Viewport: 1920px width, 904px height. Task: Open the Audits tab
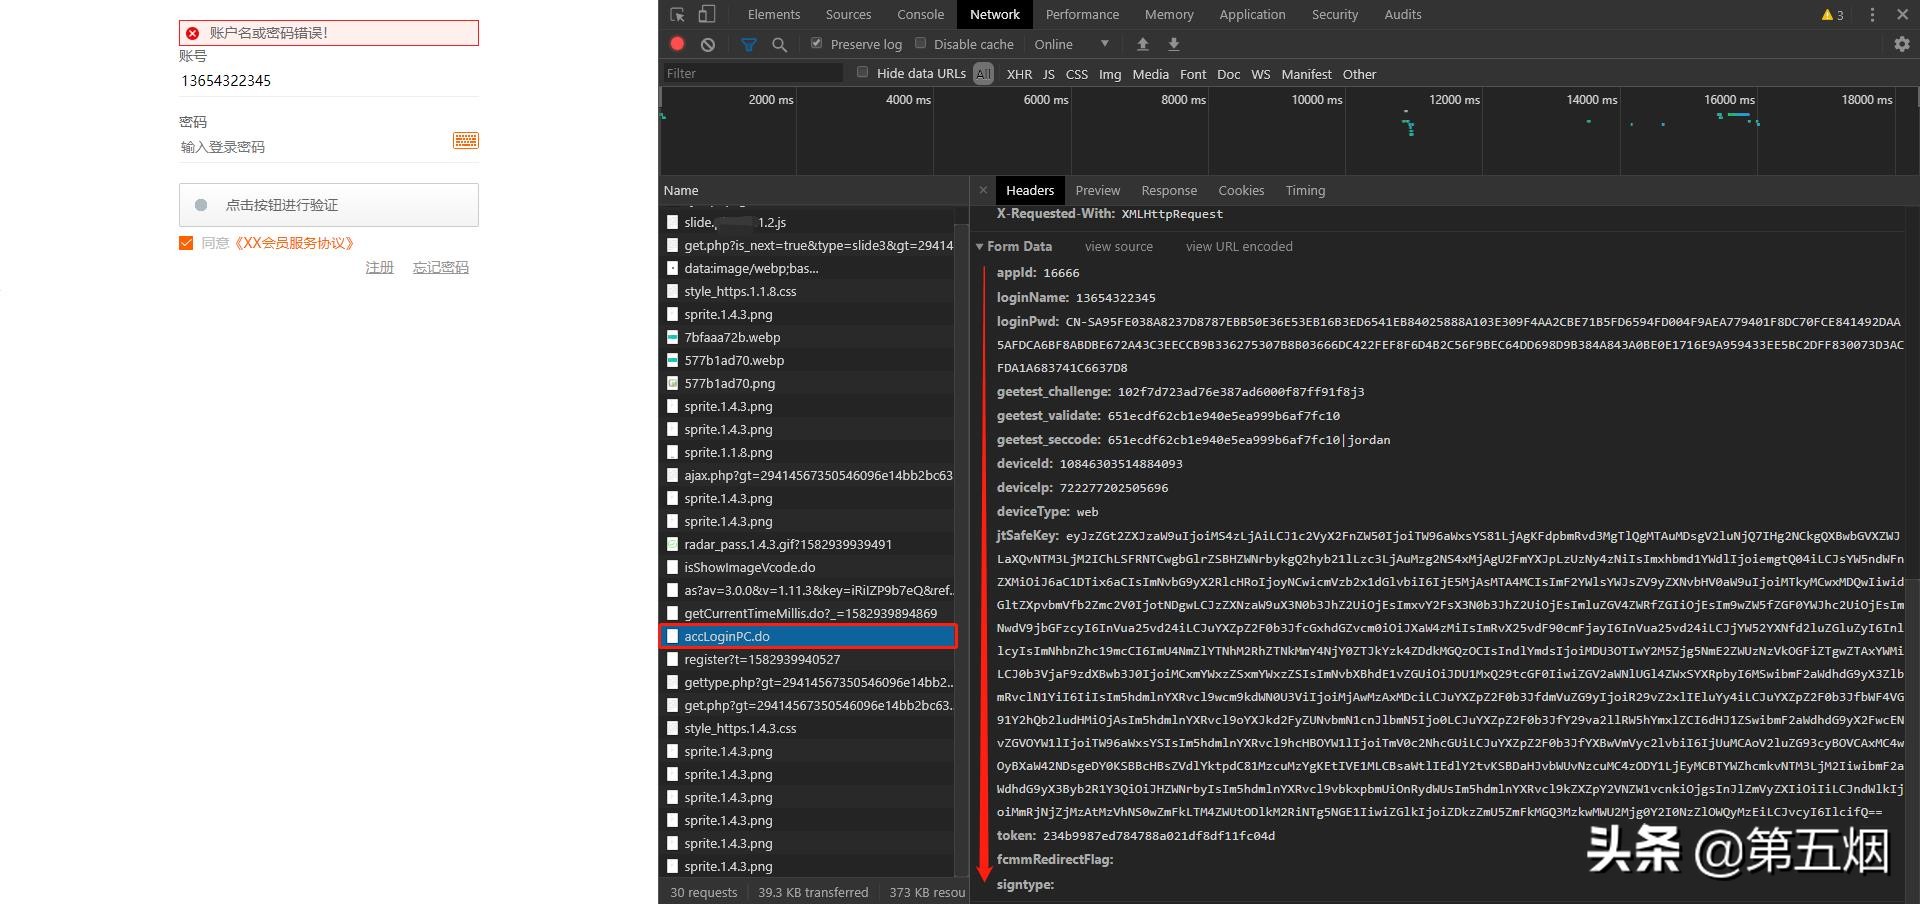1402,14
